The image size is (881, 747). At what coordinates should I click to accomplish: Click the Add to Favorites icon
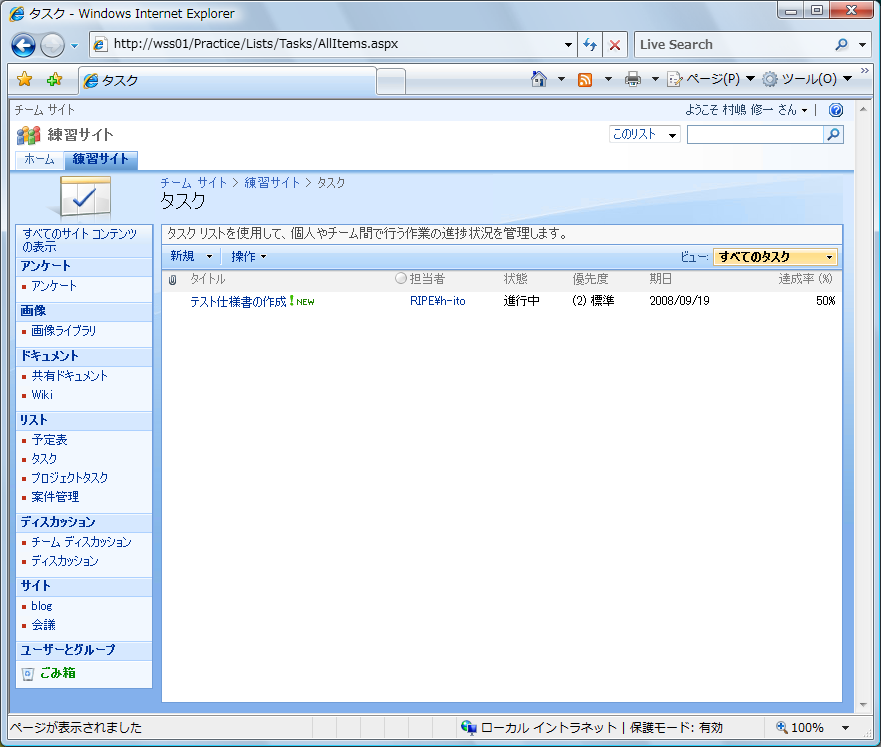click(54, 79)
